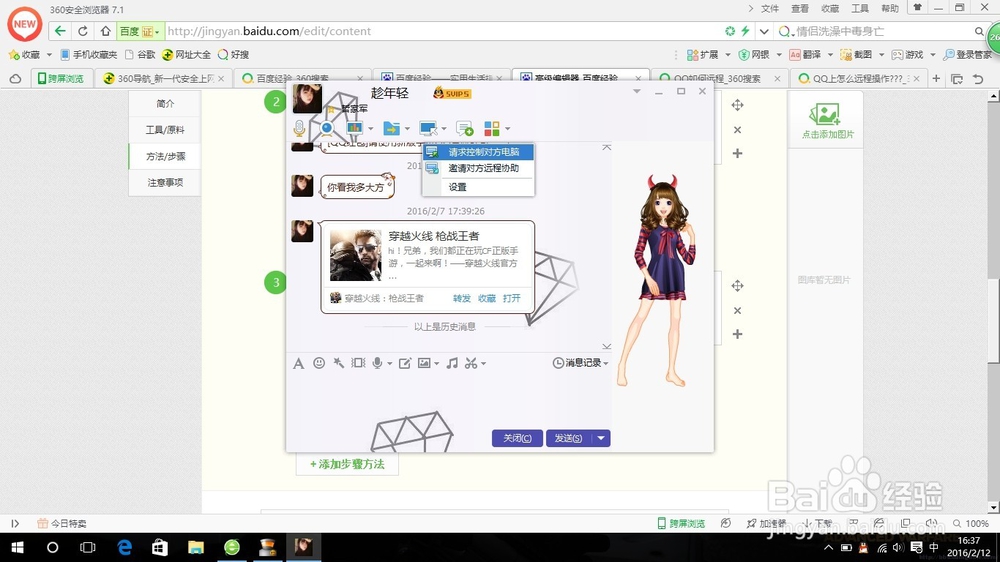Click the voice message microphone icon
The image size is (1000, 562).
[x=378, y=363]
